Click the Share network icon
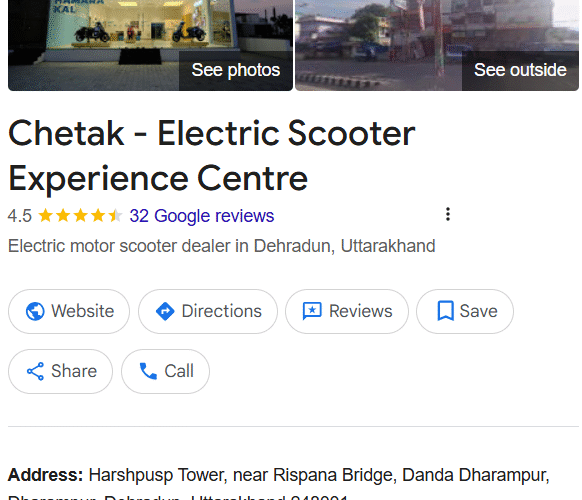The width and height of the screenshot is (582, 500). tap(35, 371)
